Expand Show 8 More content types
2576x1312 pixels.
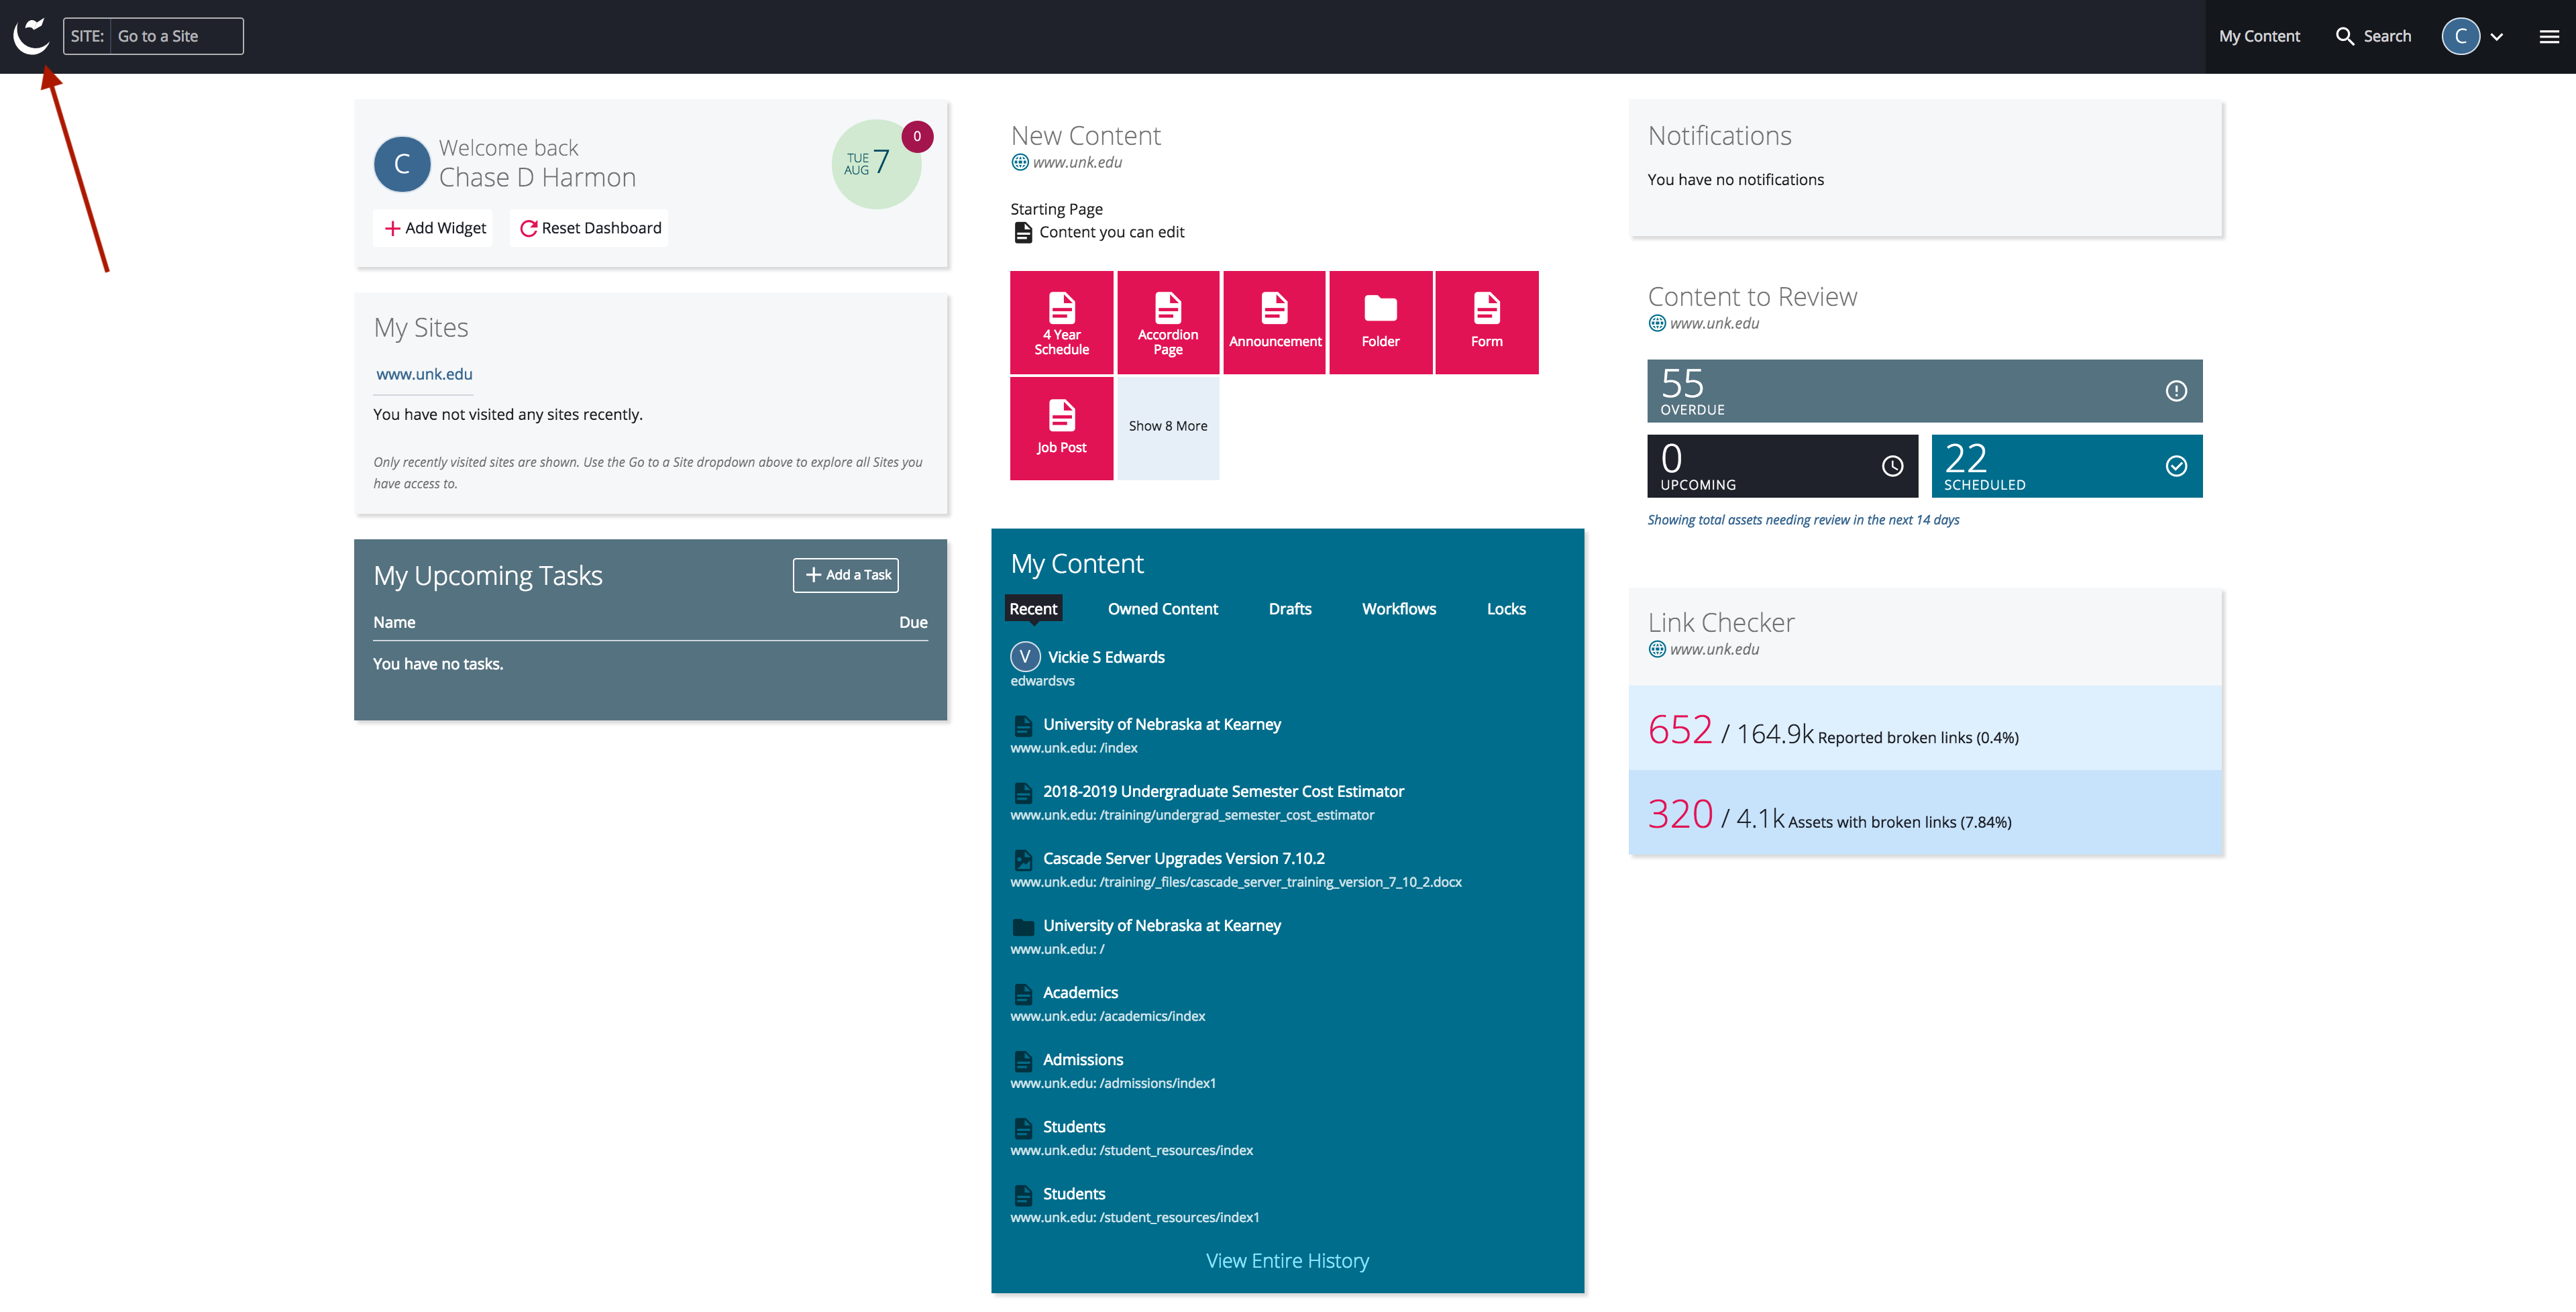tap(1167, 426)
